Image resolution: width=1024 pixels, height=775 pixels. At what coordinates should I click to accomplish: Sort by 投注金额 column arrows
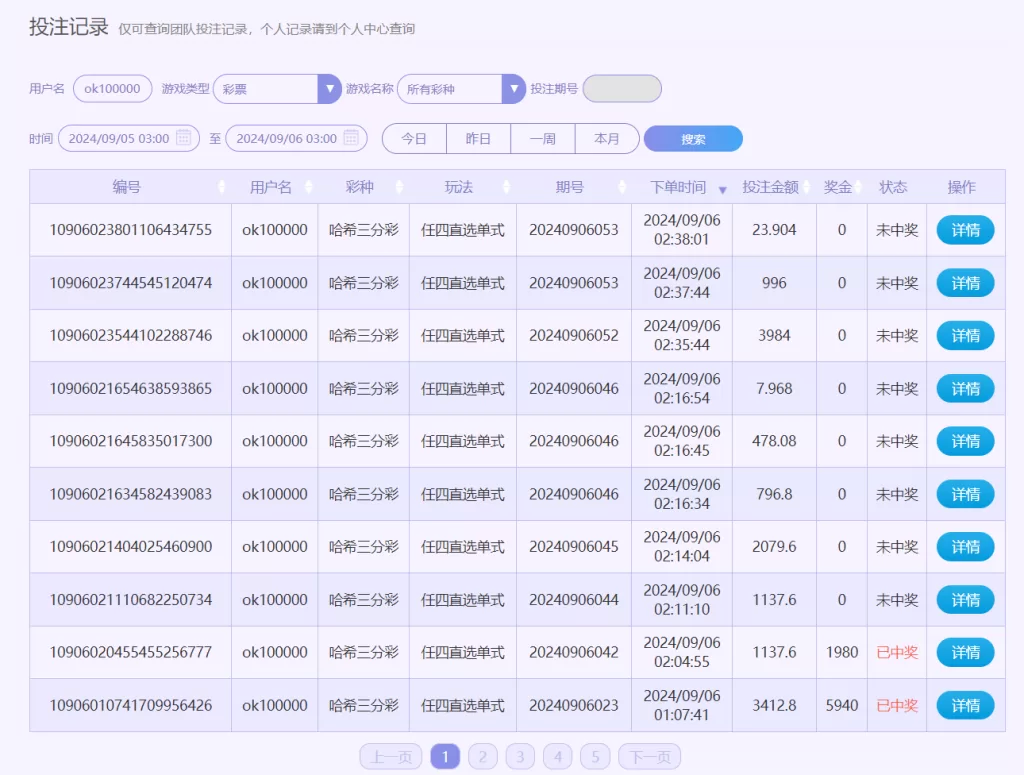pos(807,187)
